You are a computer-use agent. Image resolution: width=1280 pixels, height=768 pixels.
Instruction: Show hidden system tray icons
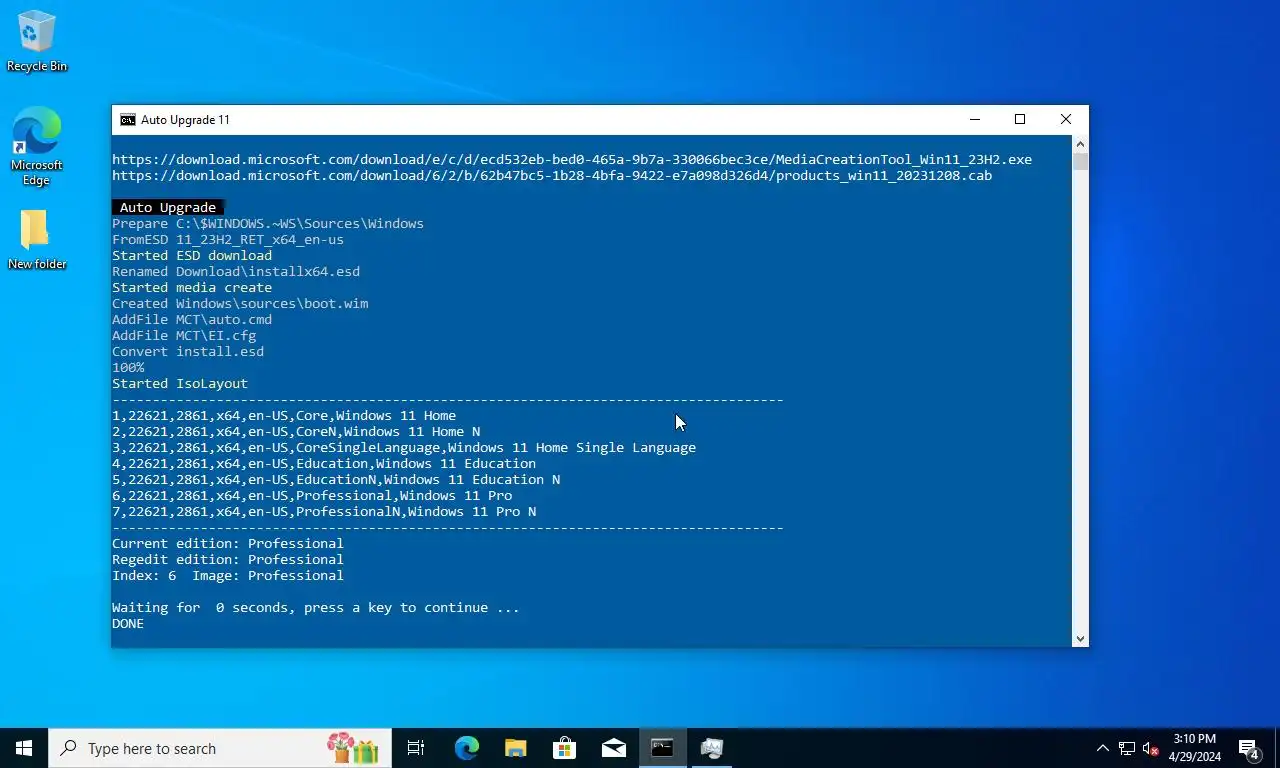coord(1102,748)
